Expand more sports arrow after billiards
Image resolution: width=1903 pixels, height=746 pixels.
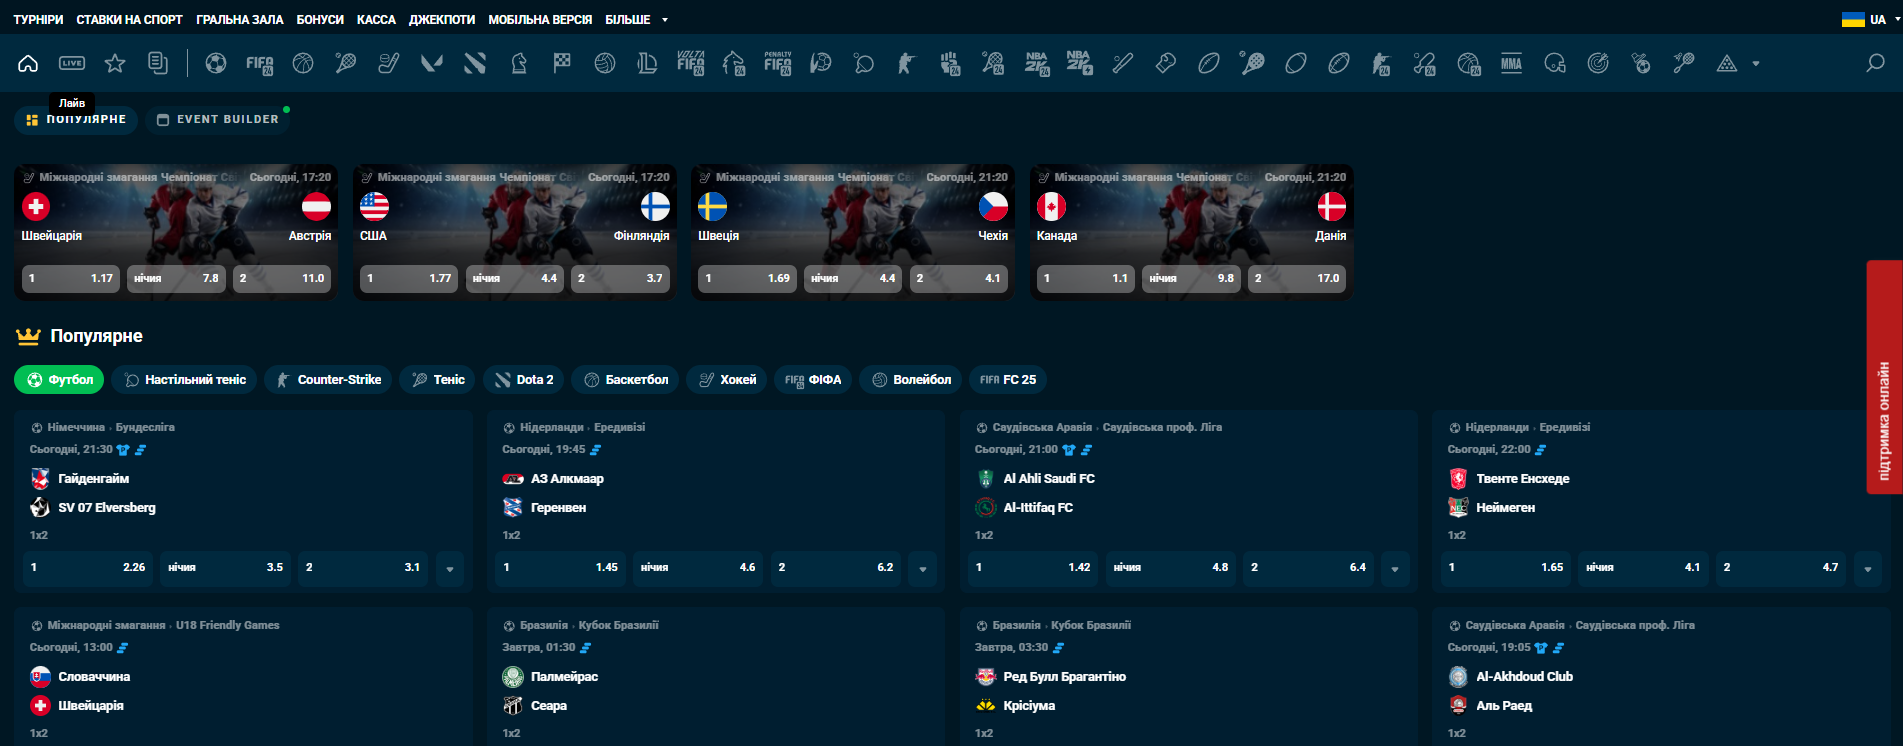tap(1756, 64)
